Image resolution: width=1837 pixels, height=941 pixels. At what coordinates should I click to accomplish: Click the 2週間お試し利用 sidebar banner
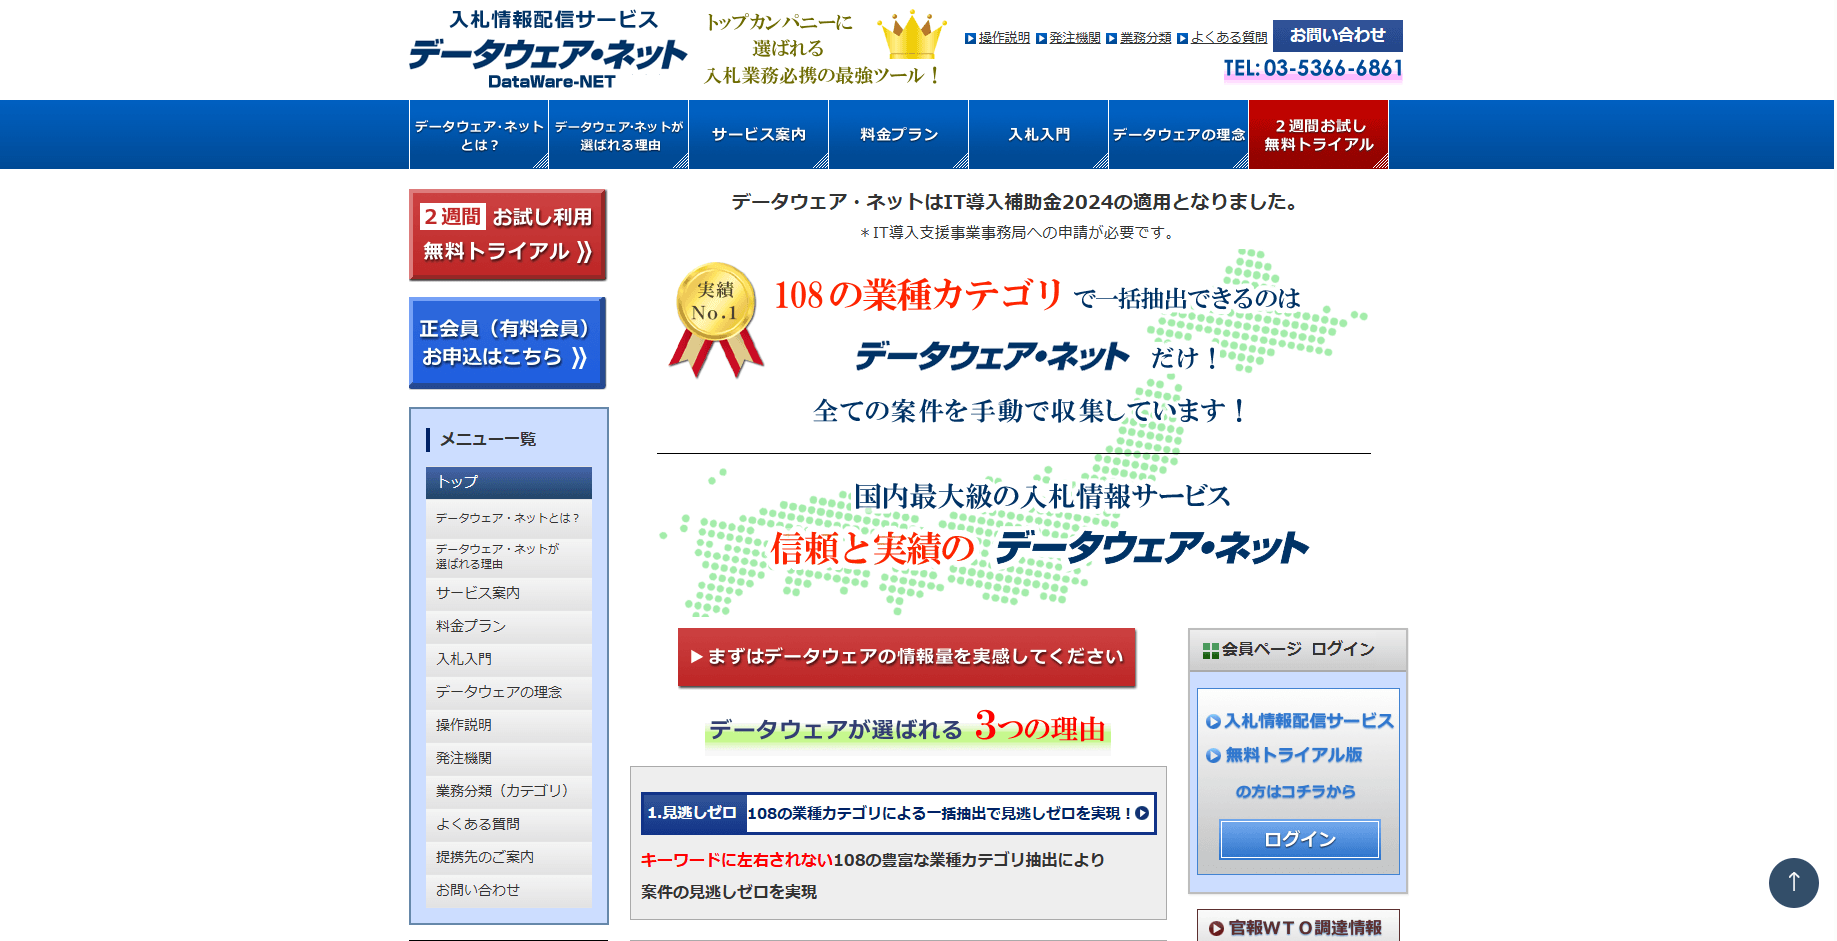(508, 234)
